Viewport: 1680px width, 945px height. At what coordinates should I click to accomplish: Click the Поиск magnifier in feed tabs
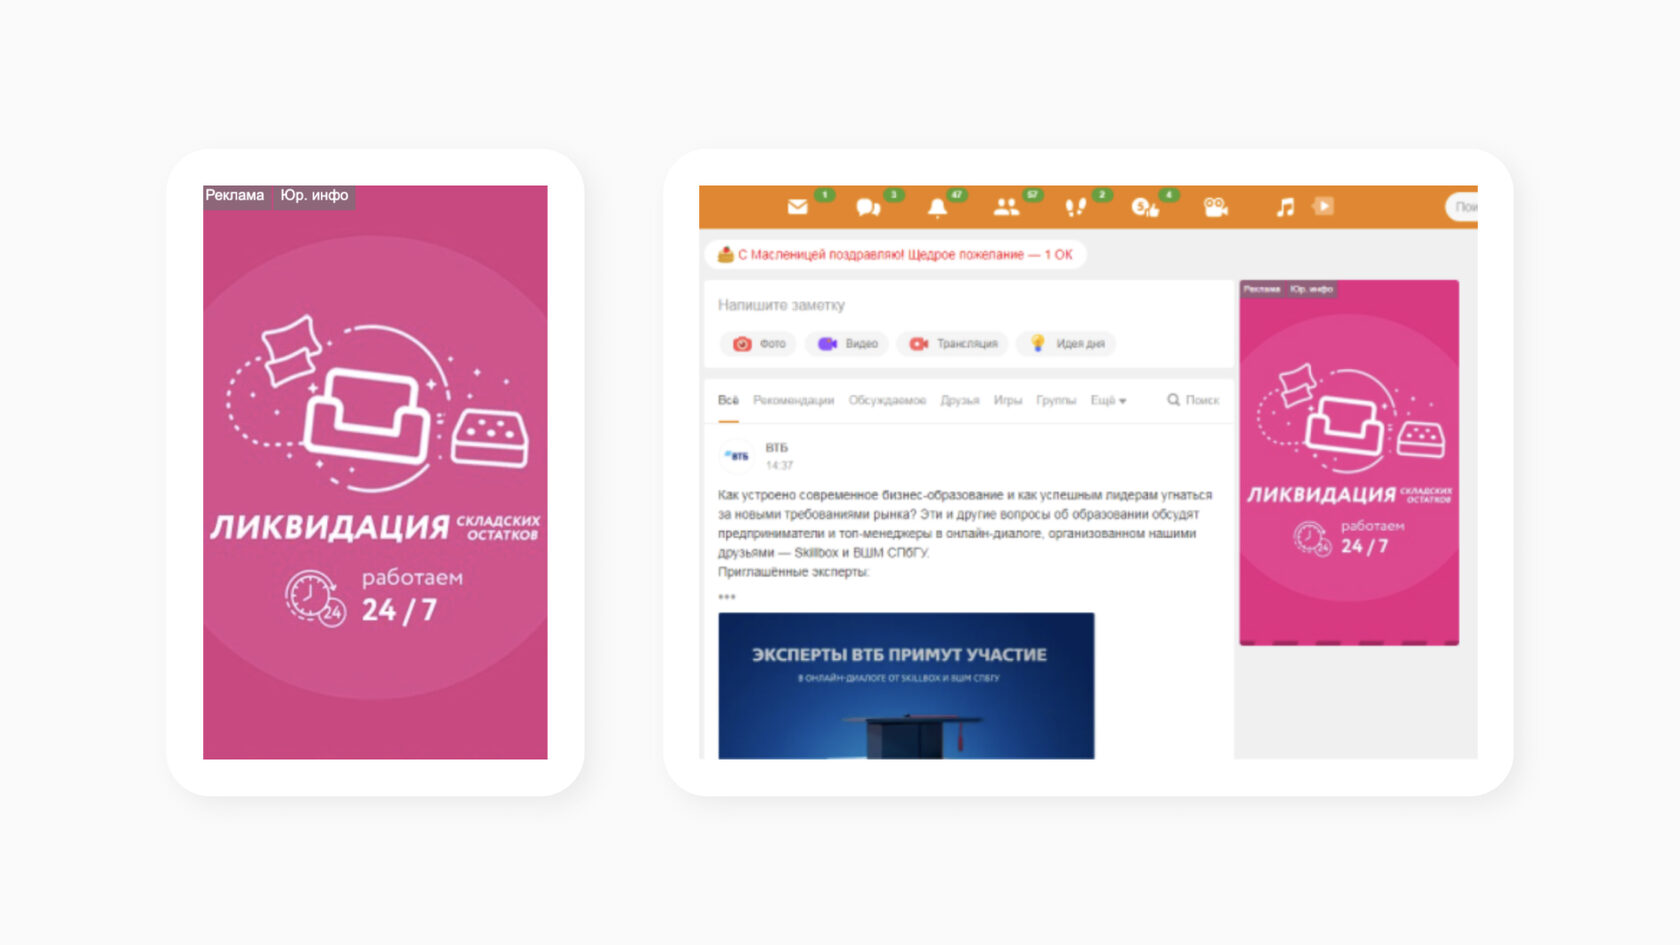click(1193, 400)
